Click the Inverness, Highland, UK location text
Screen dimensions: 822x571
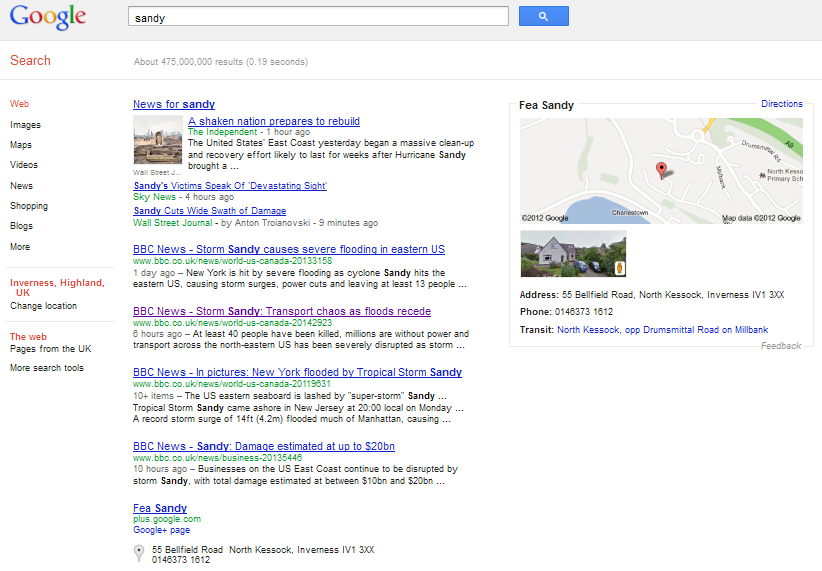(x=57, y=287)
